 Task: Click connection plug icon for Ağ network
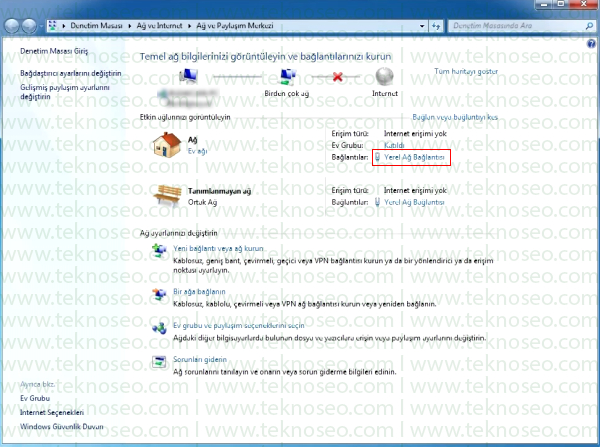pos(377,157)
